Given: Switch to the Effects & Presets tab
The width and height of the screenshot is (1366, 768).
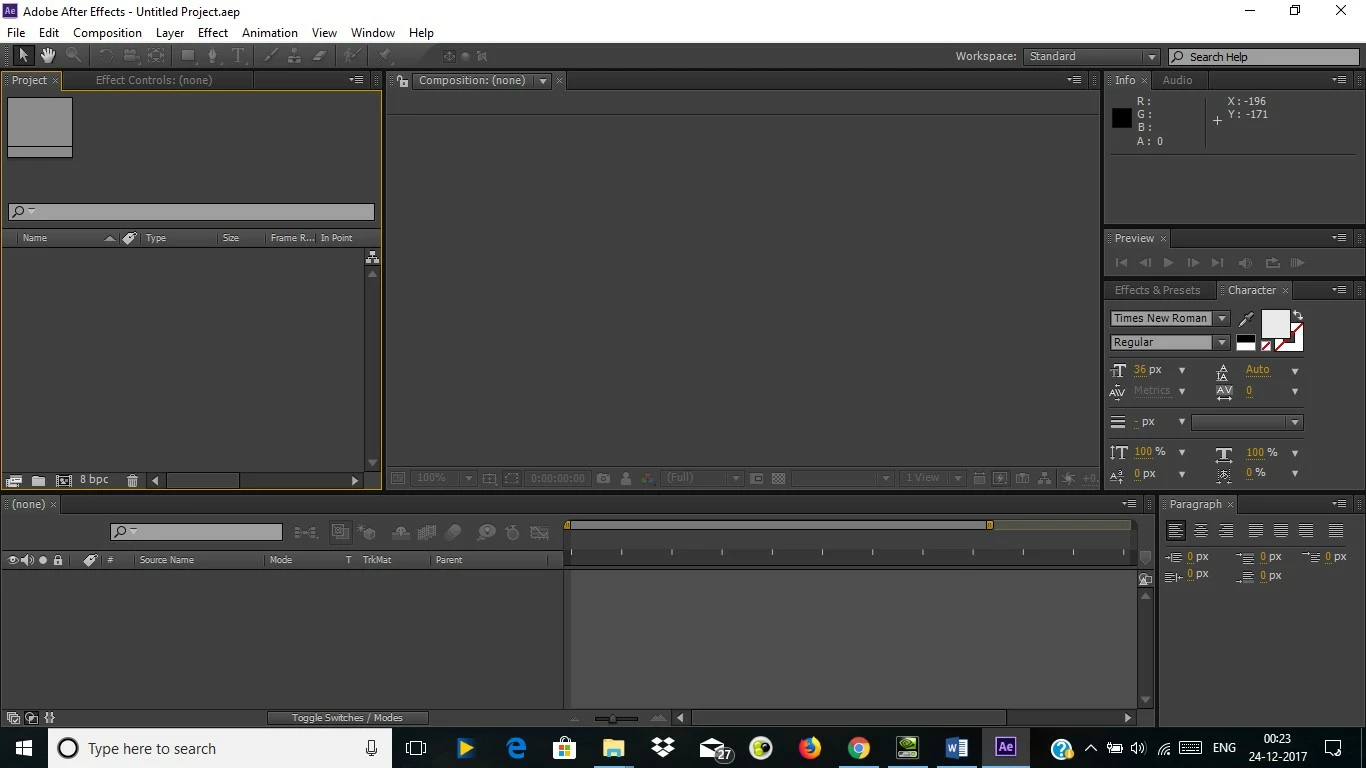Looking at the screenshot, I should click(x=1157, y=290).
